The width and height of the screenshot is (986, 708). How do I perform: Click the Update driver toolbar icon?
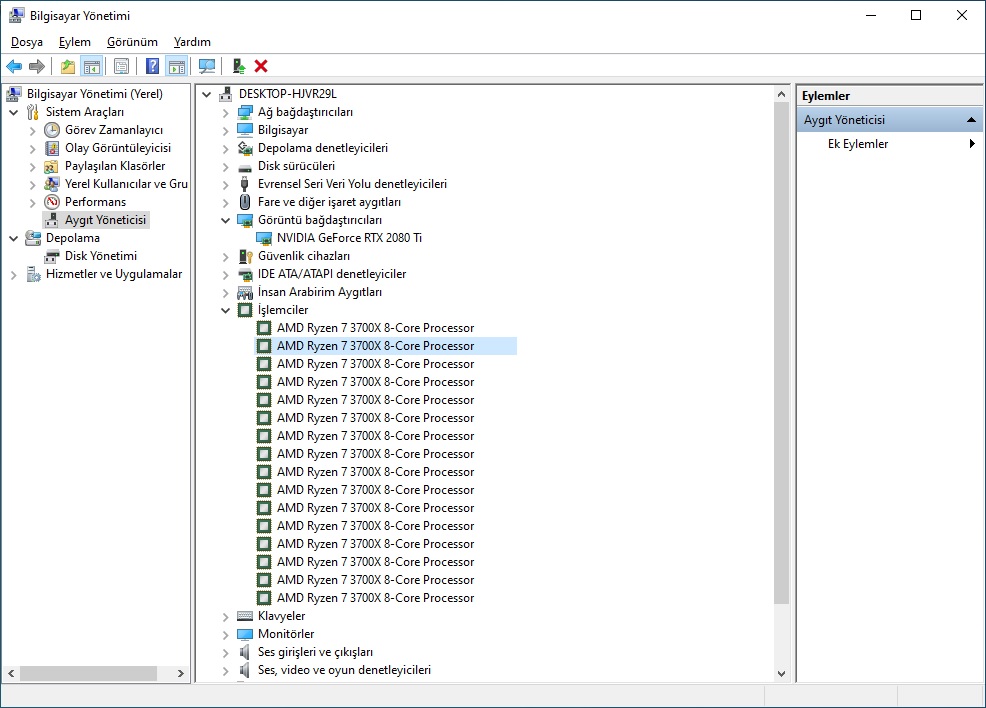(238, 66)
